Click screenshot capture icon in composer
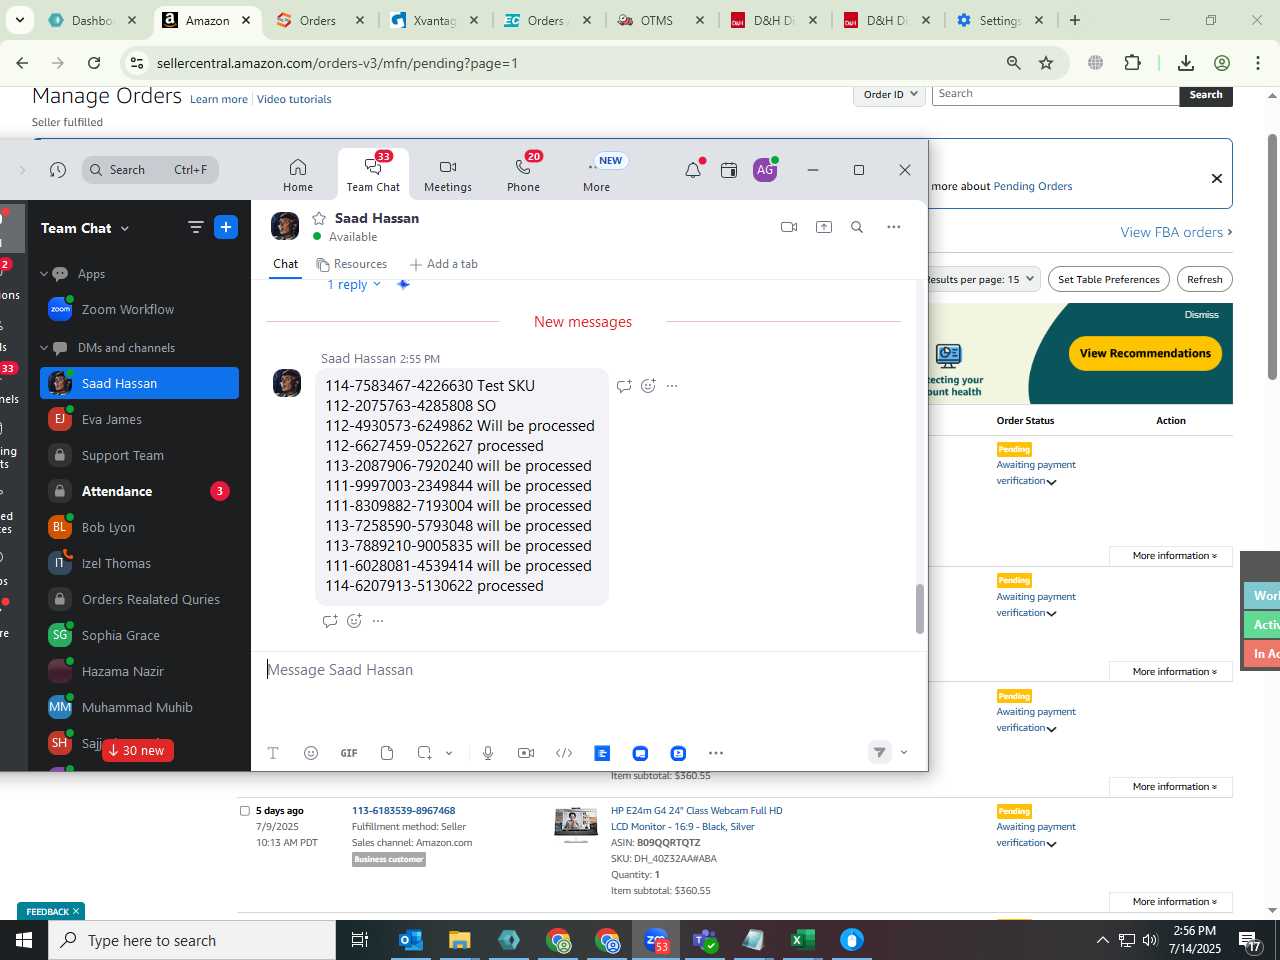The width and height of the screenshot is (1280, 960). [x=425, y=753]
